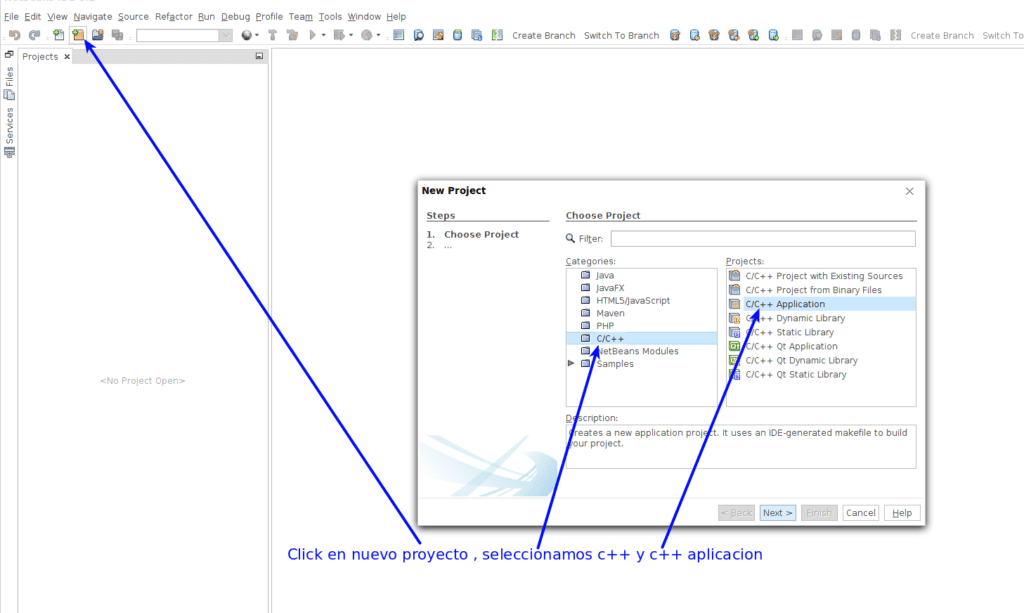
Task: Click the Save All toolbar icon
Action: point(118,35)
